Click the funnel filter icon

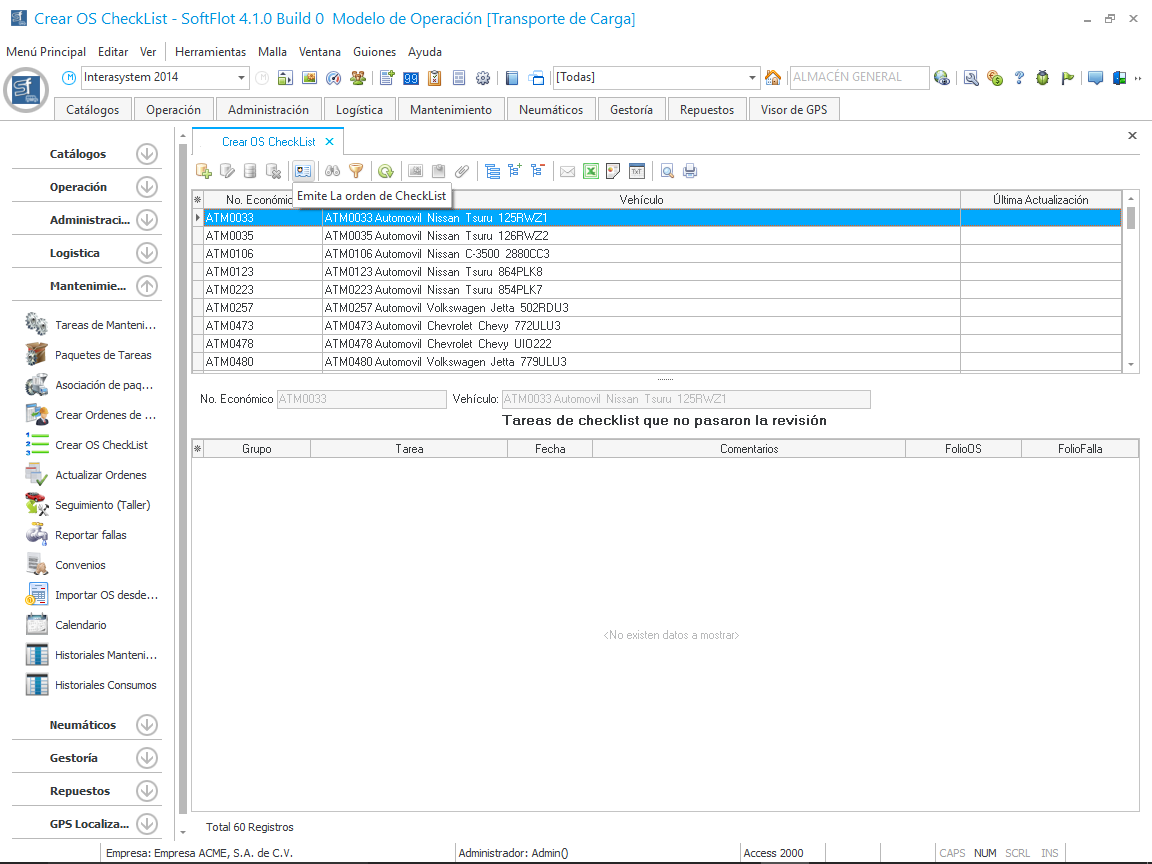[356, 171]
